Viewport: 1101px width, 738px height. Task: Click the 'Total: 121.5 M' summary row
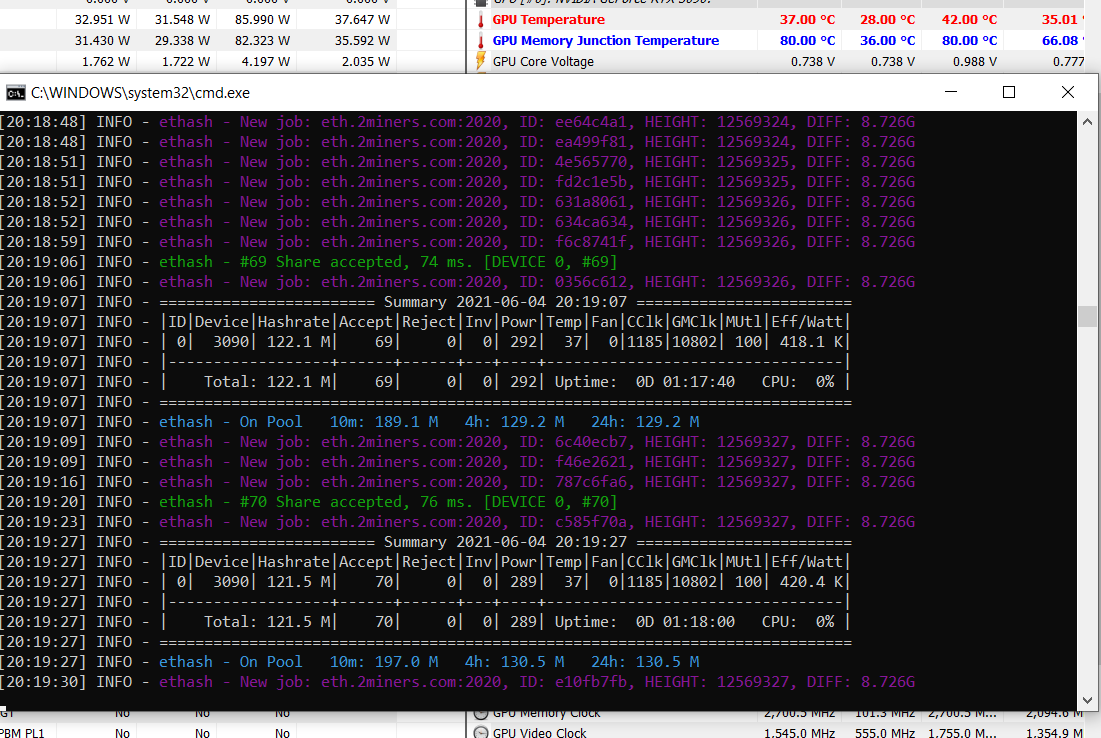click(426, 622)
